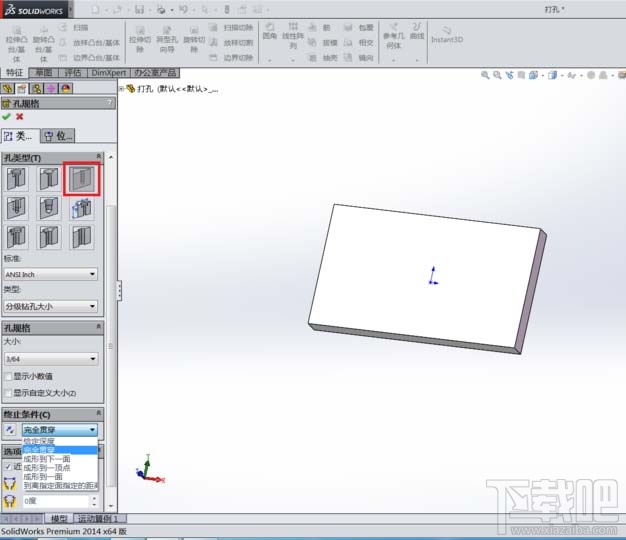Switch to the 运动算例 1 tab
Viewport: 626px width, 540px height.
click(100, 519)
